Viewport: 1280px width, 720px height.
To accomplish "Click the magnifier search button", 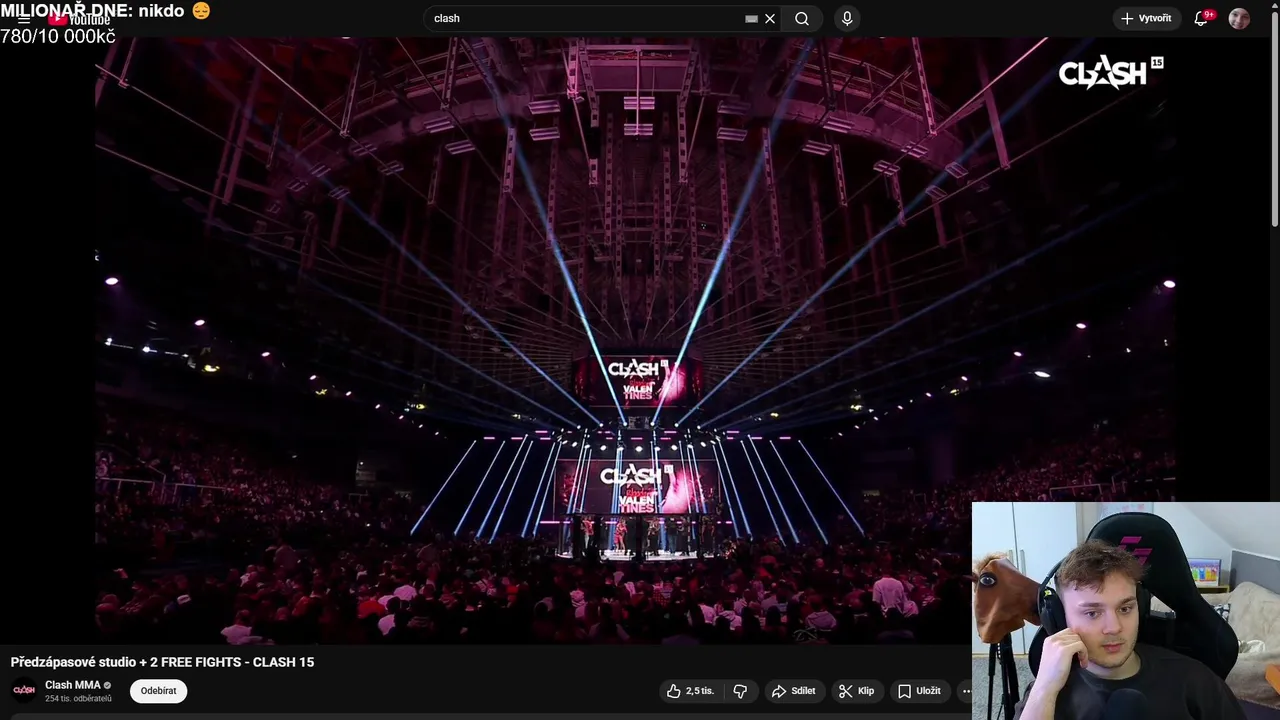I will (802, 18).
